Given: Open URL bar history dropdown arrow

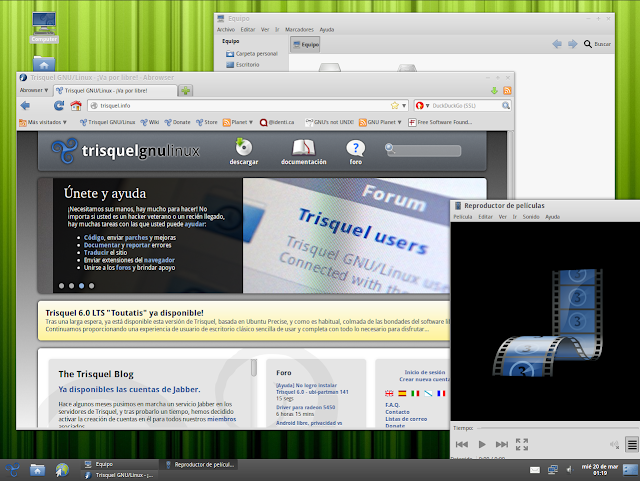Looking at the screenshot, I should tap(404, 106).
